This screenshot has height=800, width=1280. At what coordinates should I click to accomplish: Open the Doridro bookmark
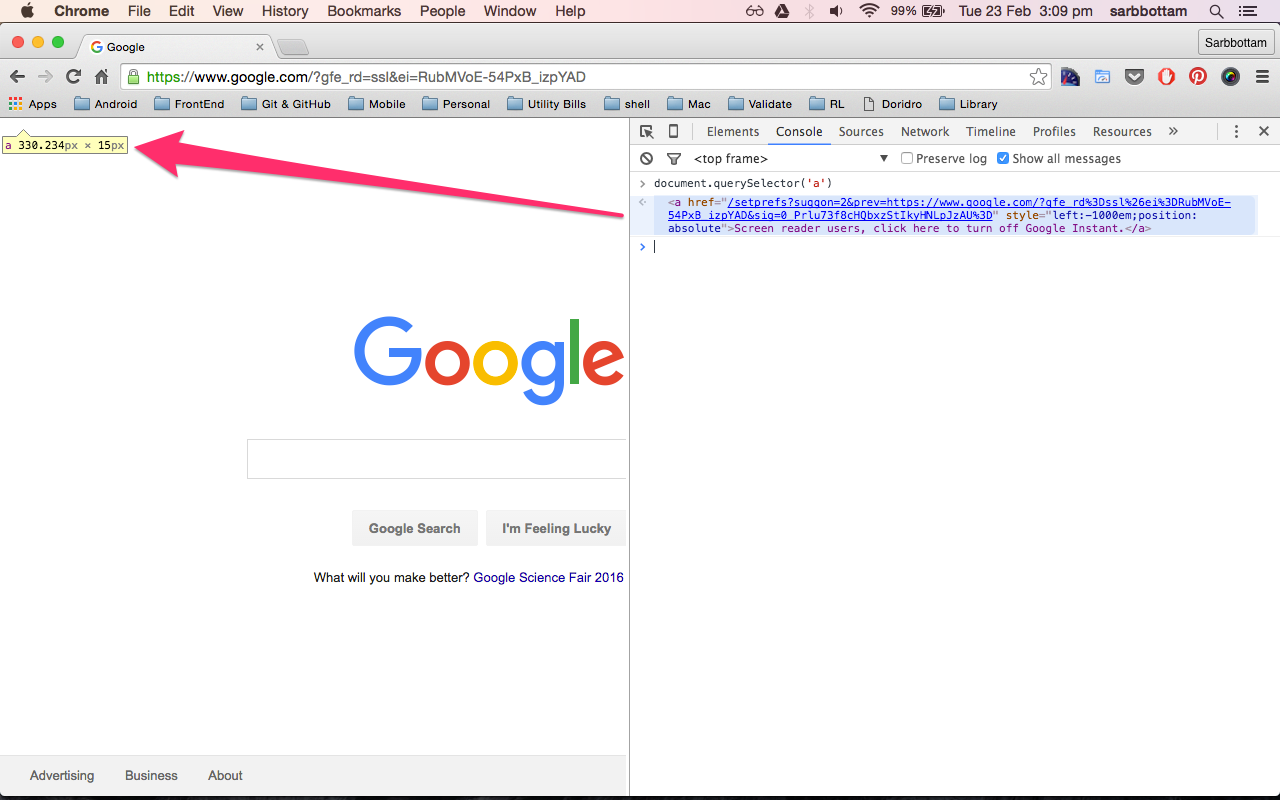click(892, 104)
